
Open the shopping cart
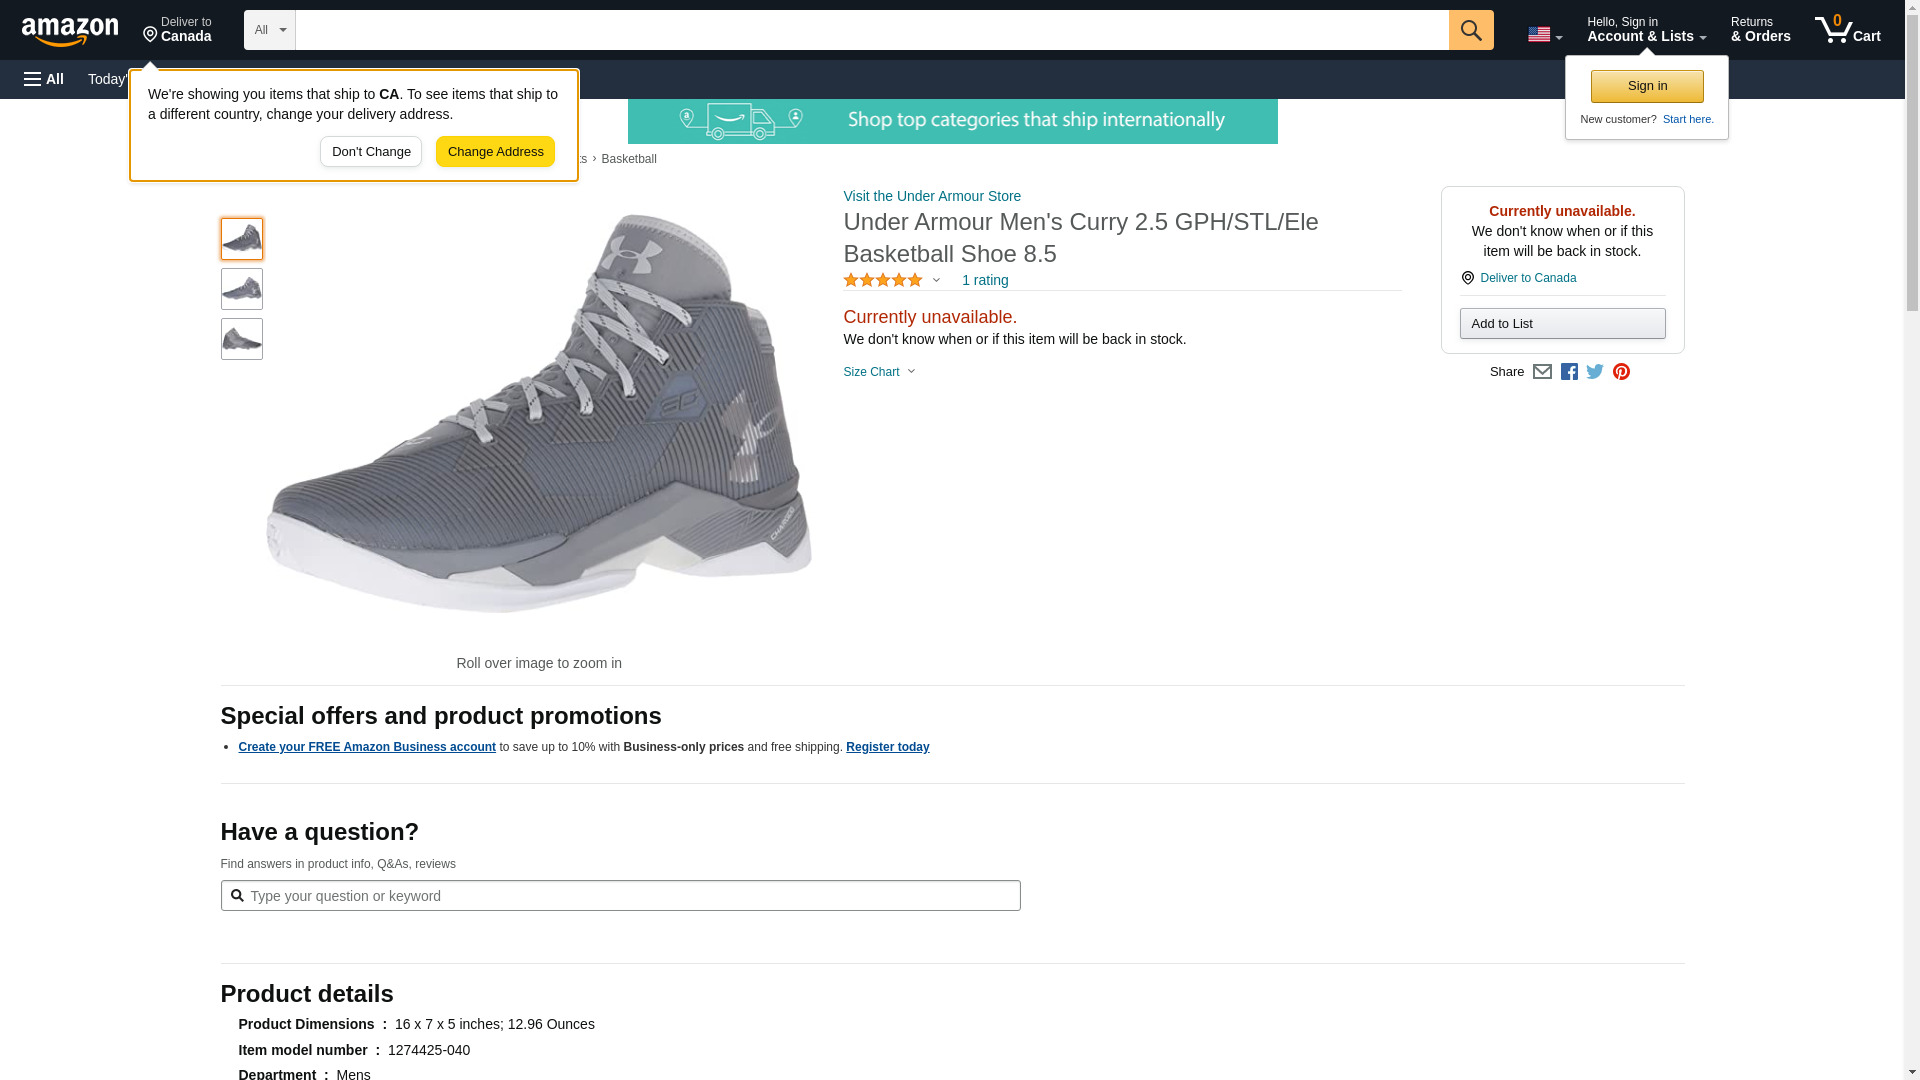1847,30
